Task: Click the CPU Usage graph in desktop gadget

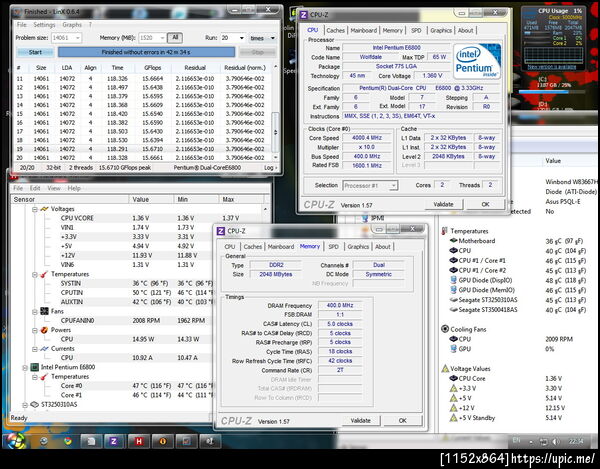Action: click(x=553, y=56)
